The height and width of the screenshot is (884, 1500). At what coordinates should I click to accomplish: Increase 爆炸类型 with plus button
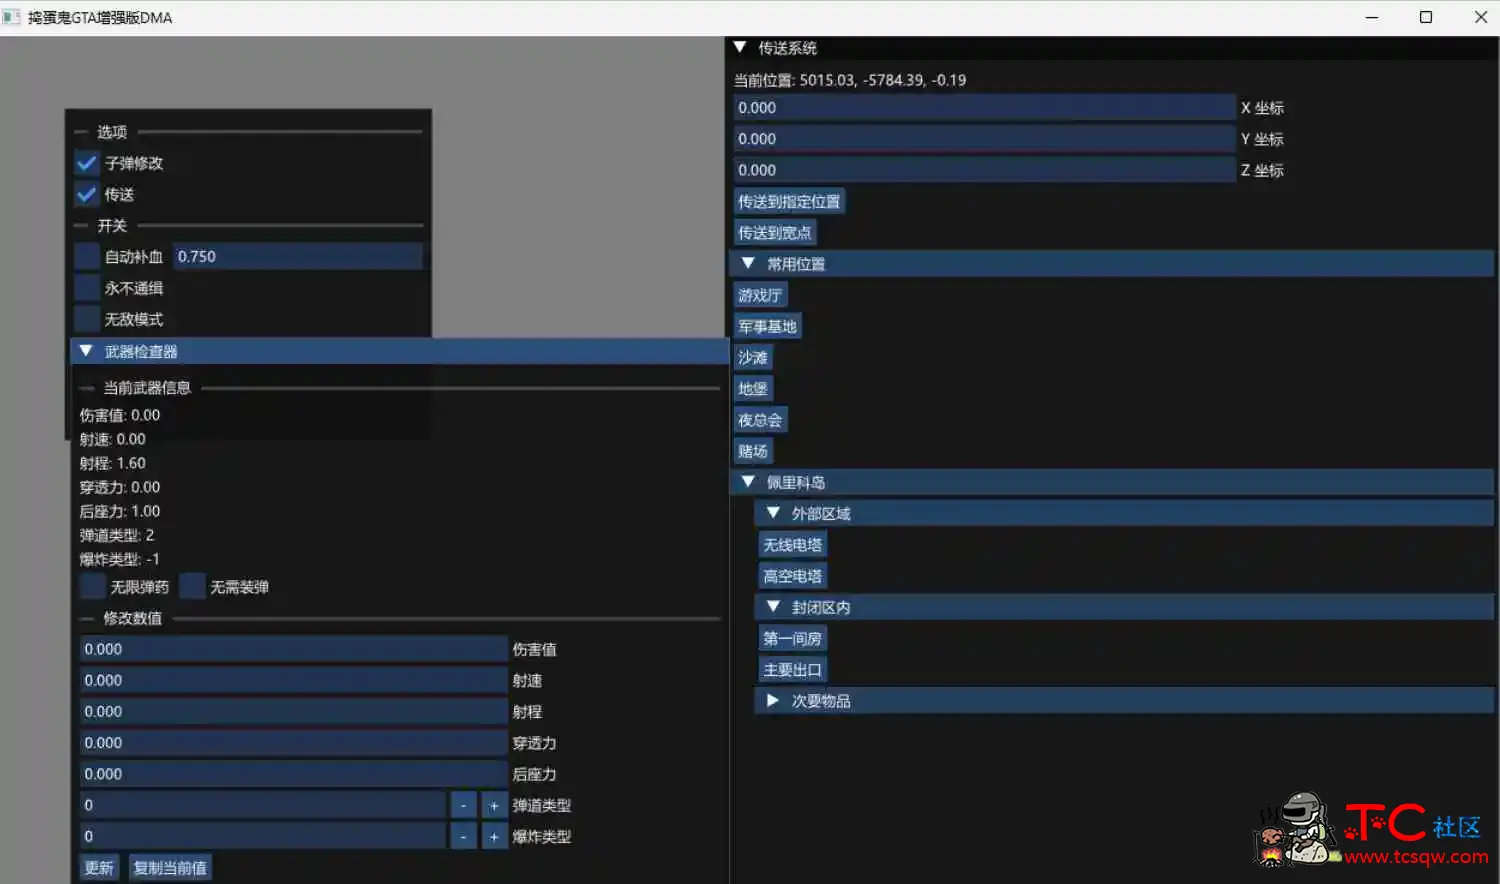494,836
